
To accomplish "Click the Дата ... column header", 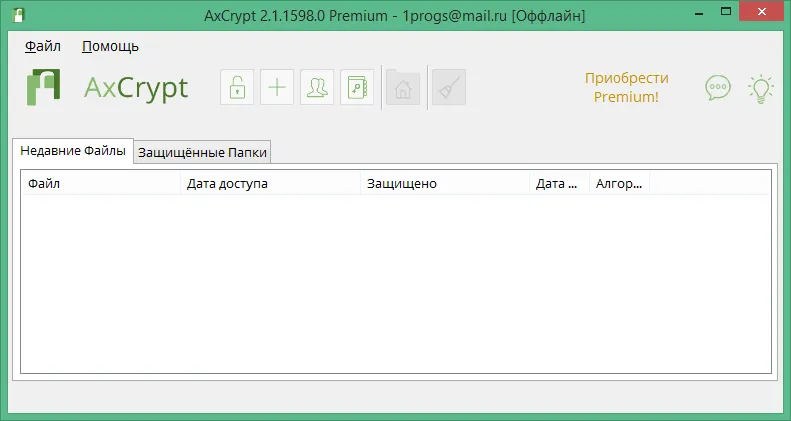I will pyautogui.click(x=559, y=184).
